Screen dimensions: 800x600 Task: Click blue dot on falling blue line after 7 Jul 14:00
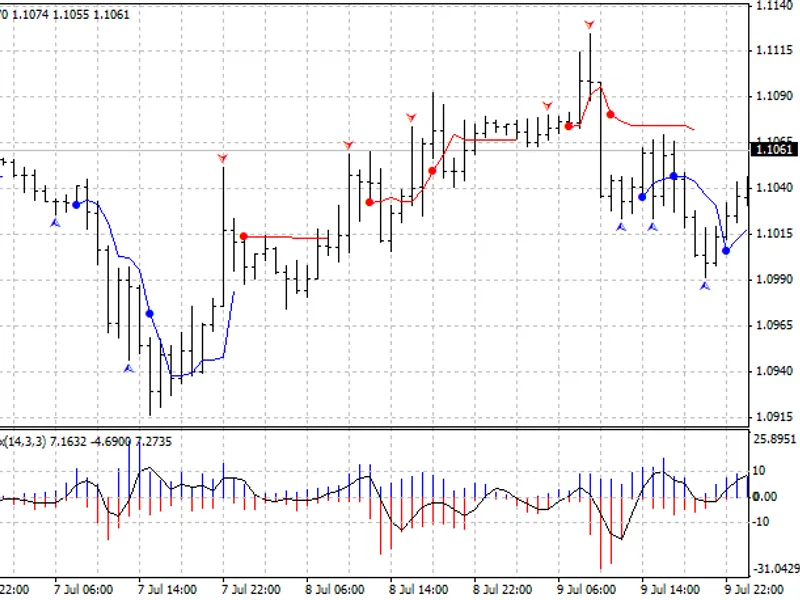tap(149, 313)
